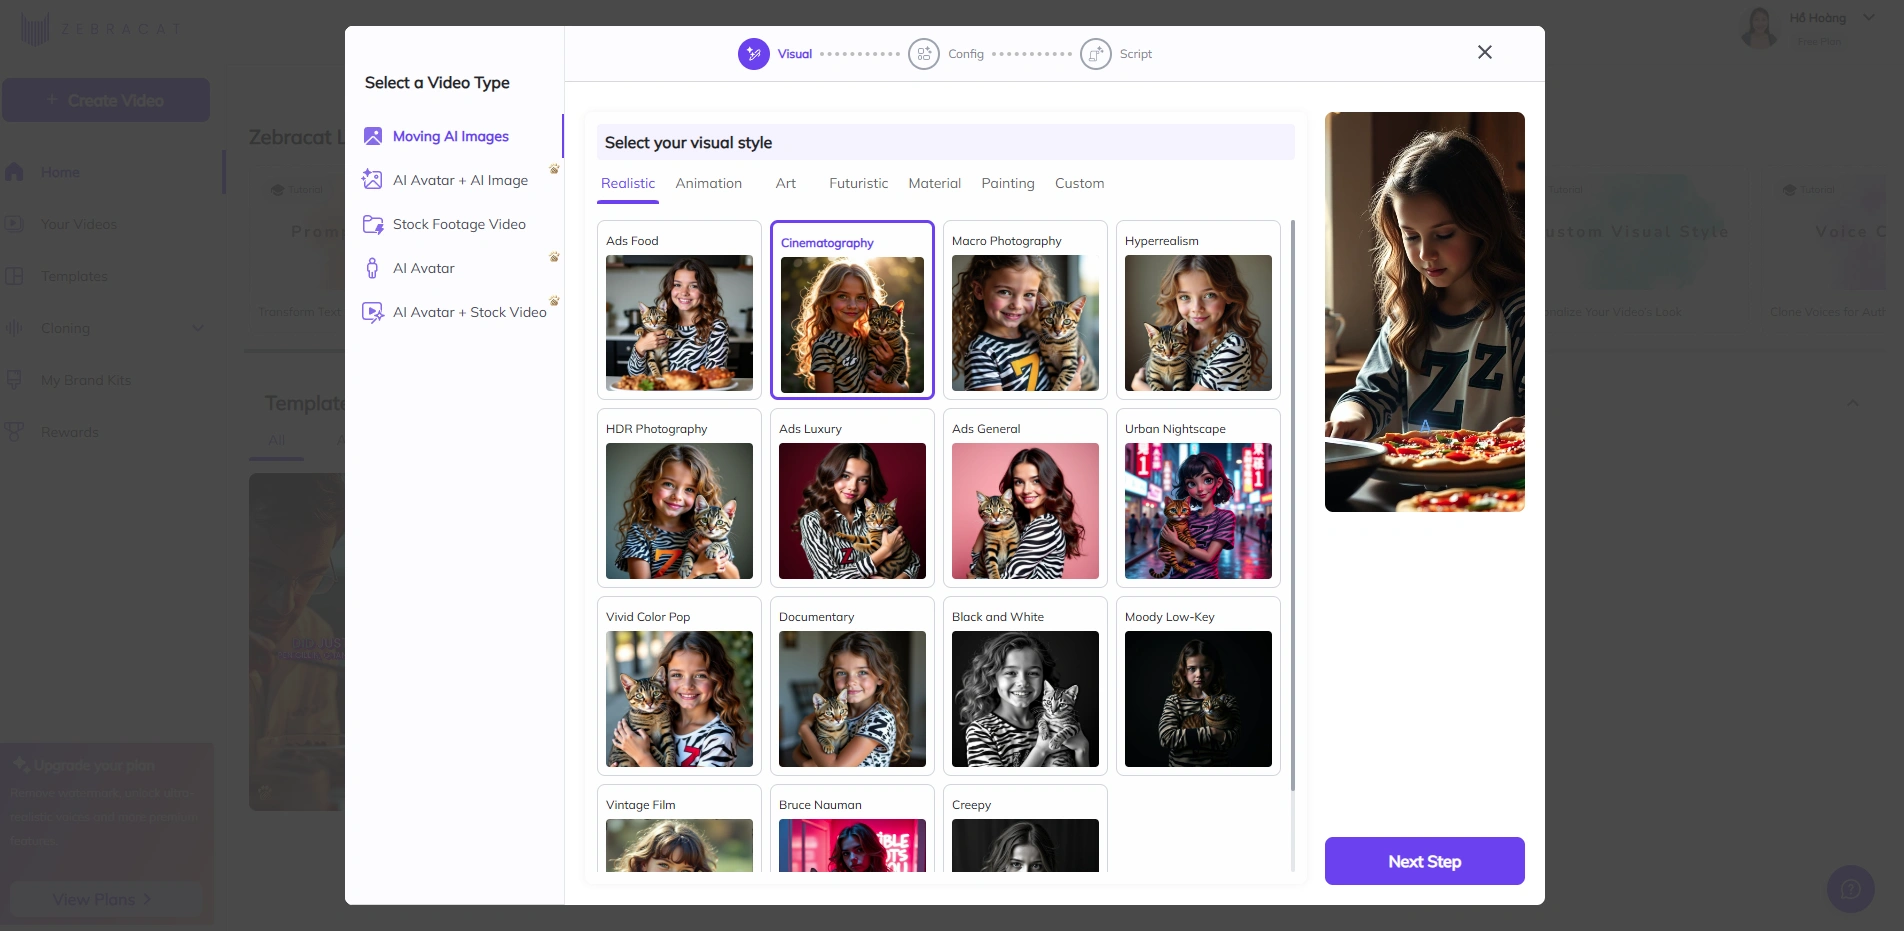1904x931 pixels.
Task: Select the Creepy visual style
Action: (1025, 828)
